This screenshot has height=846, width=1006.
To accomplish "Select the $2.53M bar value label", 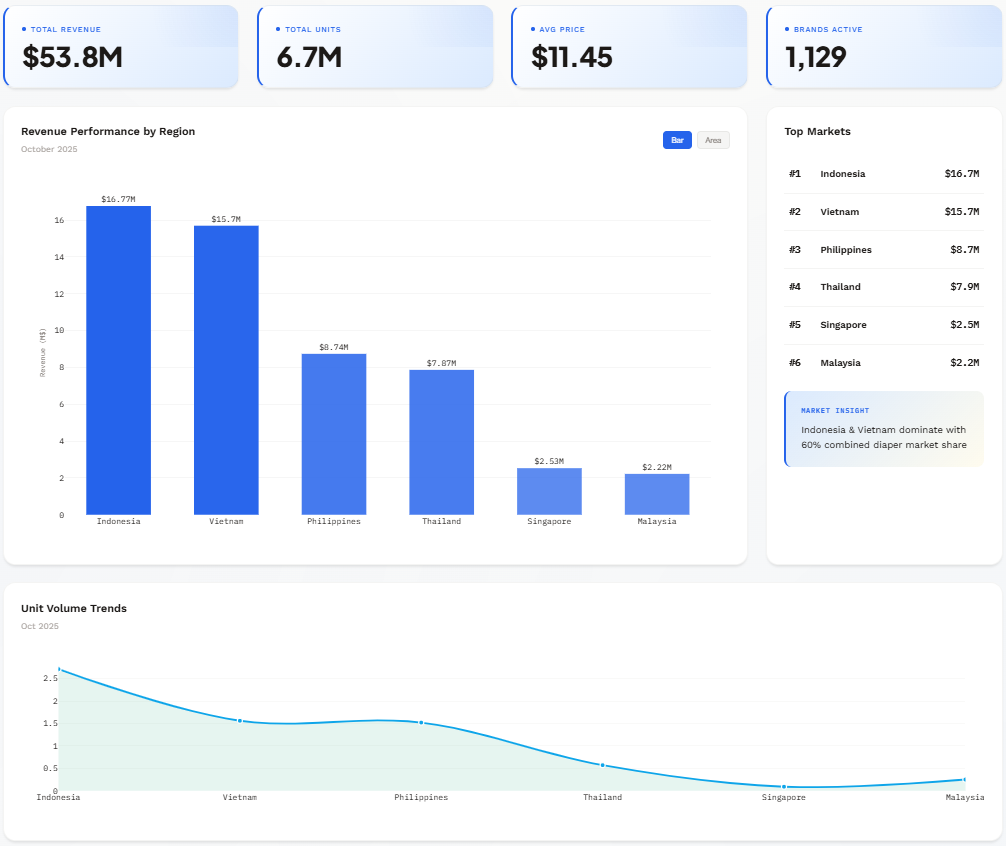I will pyautogui.click(x=549, y=461).
